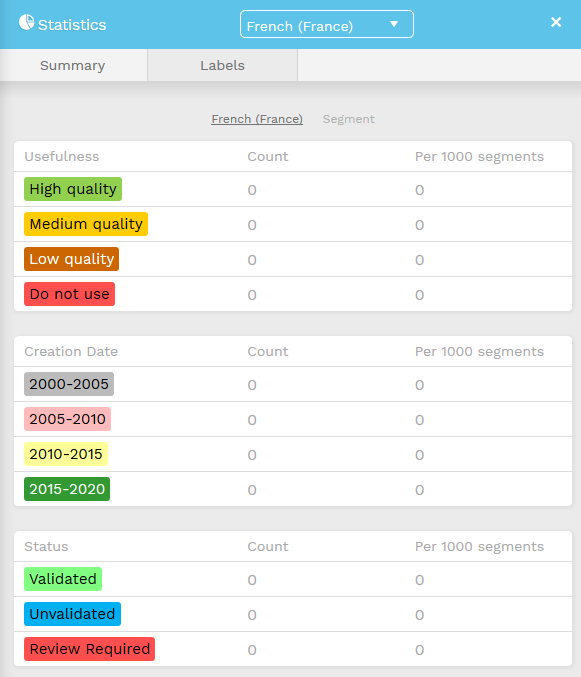This screenshot has width=581, height=677.
Task: Close the Statistics panel
Action: [556, 22]
